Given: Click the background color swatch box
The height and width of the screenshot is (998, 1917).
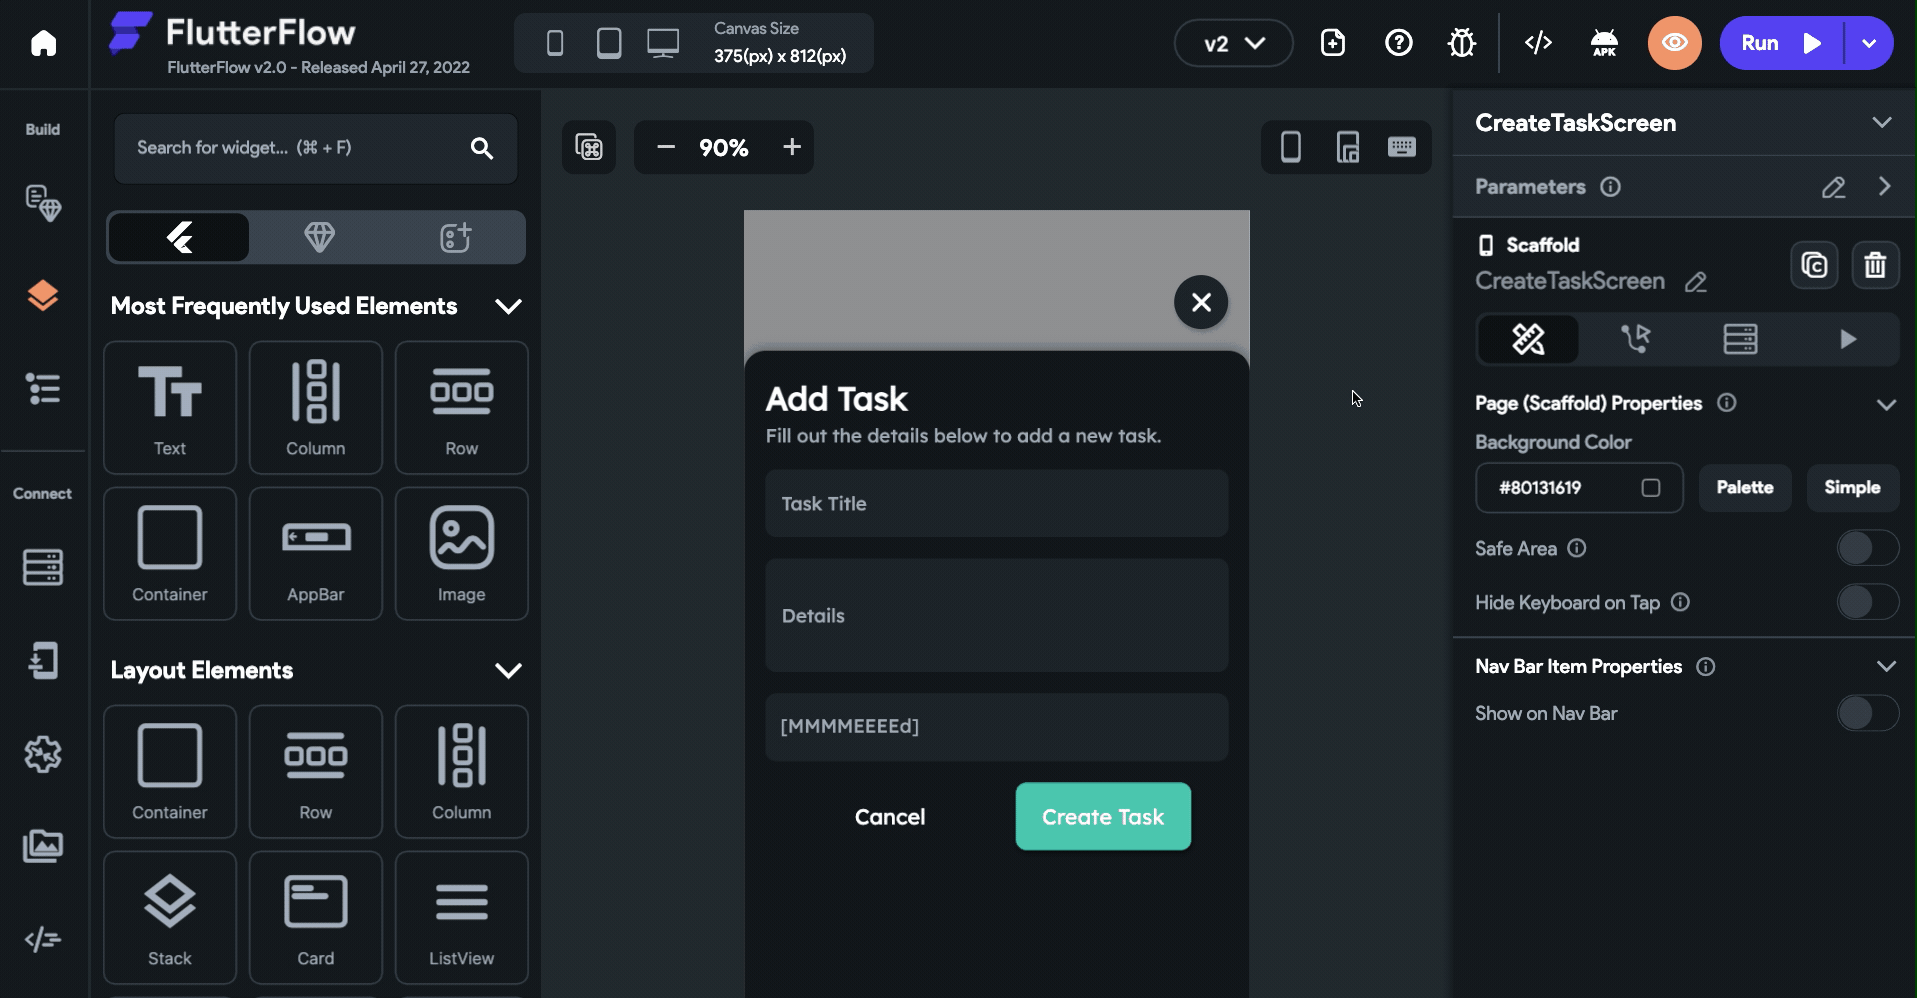Looking at the screenshot, I should [1651, 488].
